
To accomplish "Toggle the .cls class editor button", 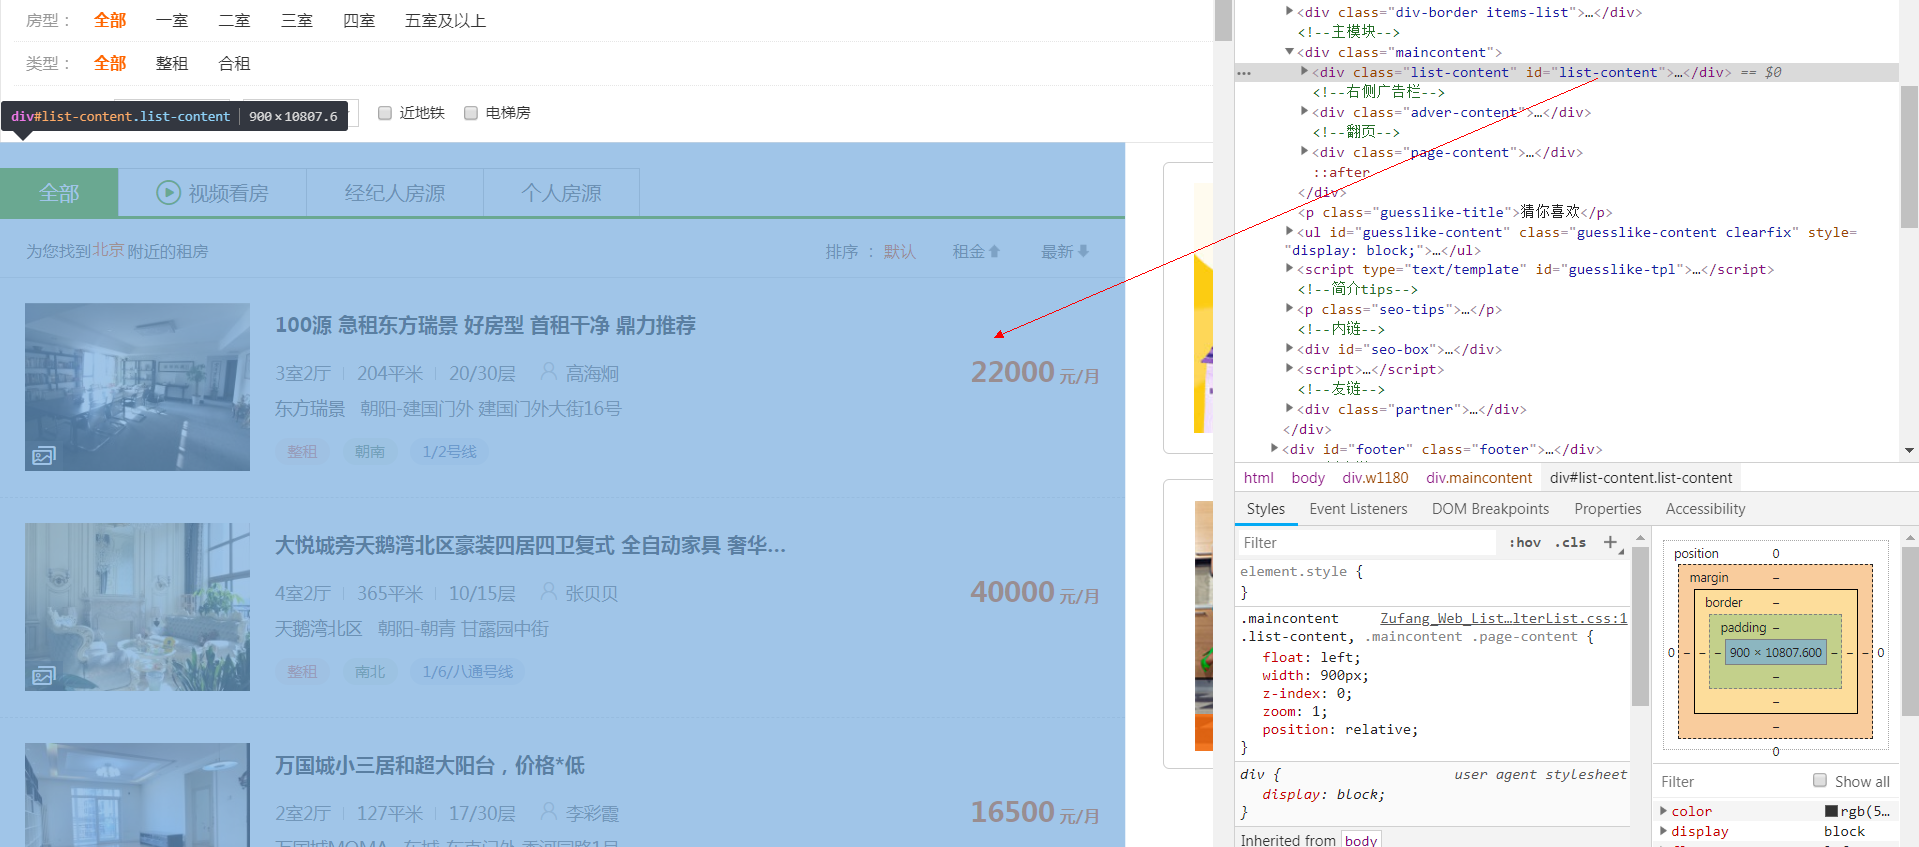I will pyautogui.click(x=1571, y=542).
